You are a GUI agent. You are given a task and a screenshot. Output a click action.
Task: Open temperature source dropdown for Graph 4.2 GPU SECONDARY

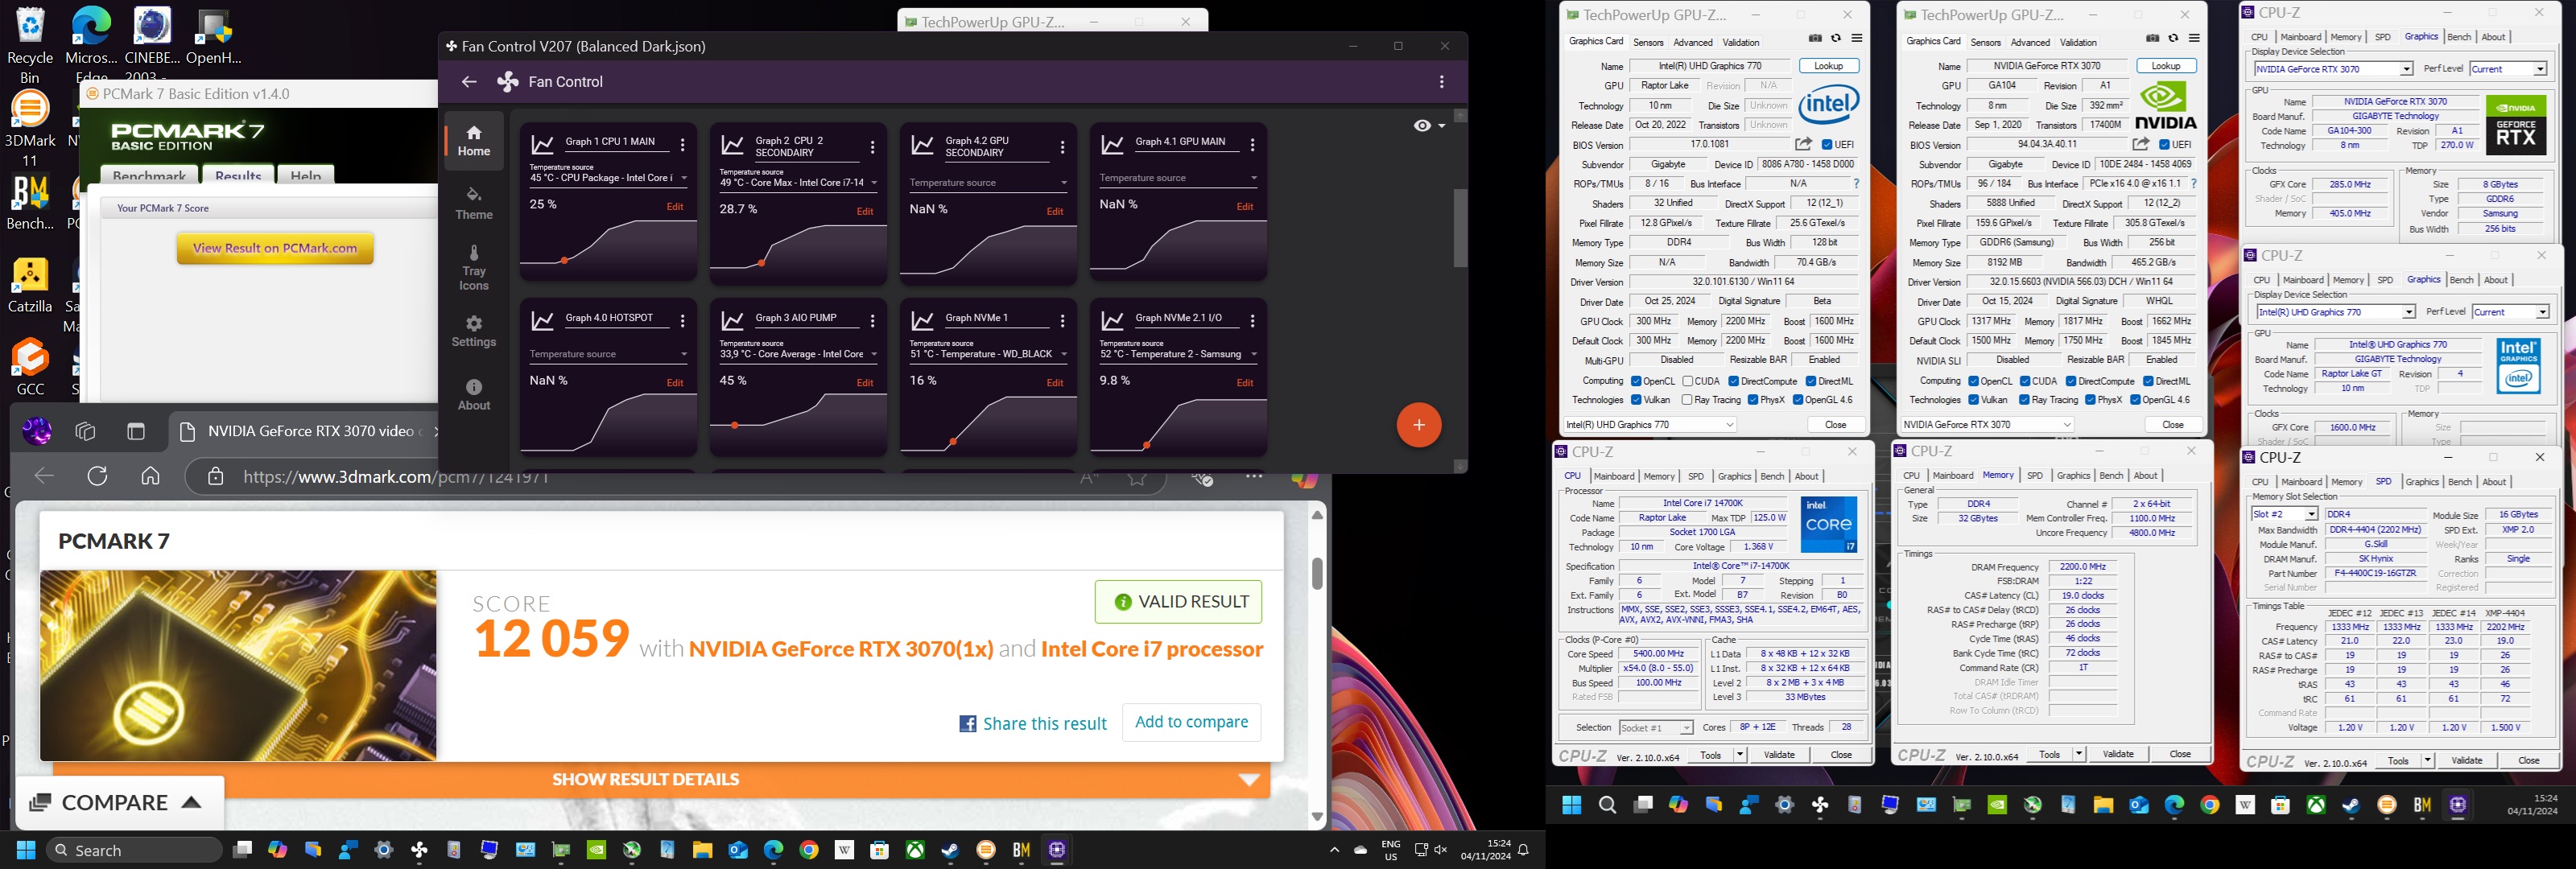click(989, 182)
